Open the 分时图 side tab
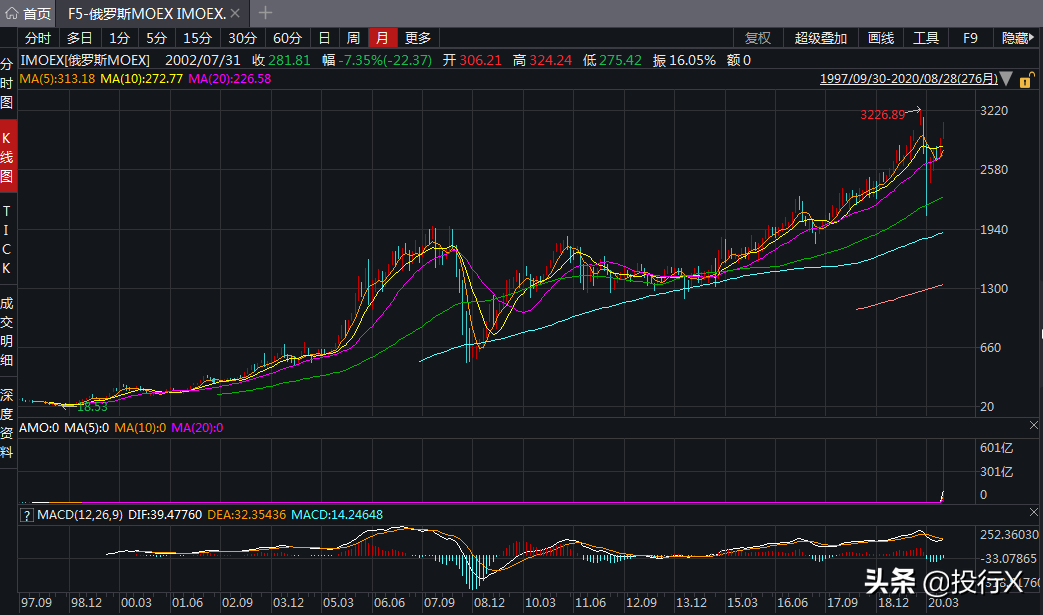The width and height of the screenshot is (1043, 615). [7, 83]
